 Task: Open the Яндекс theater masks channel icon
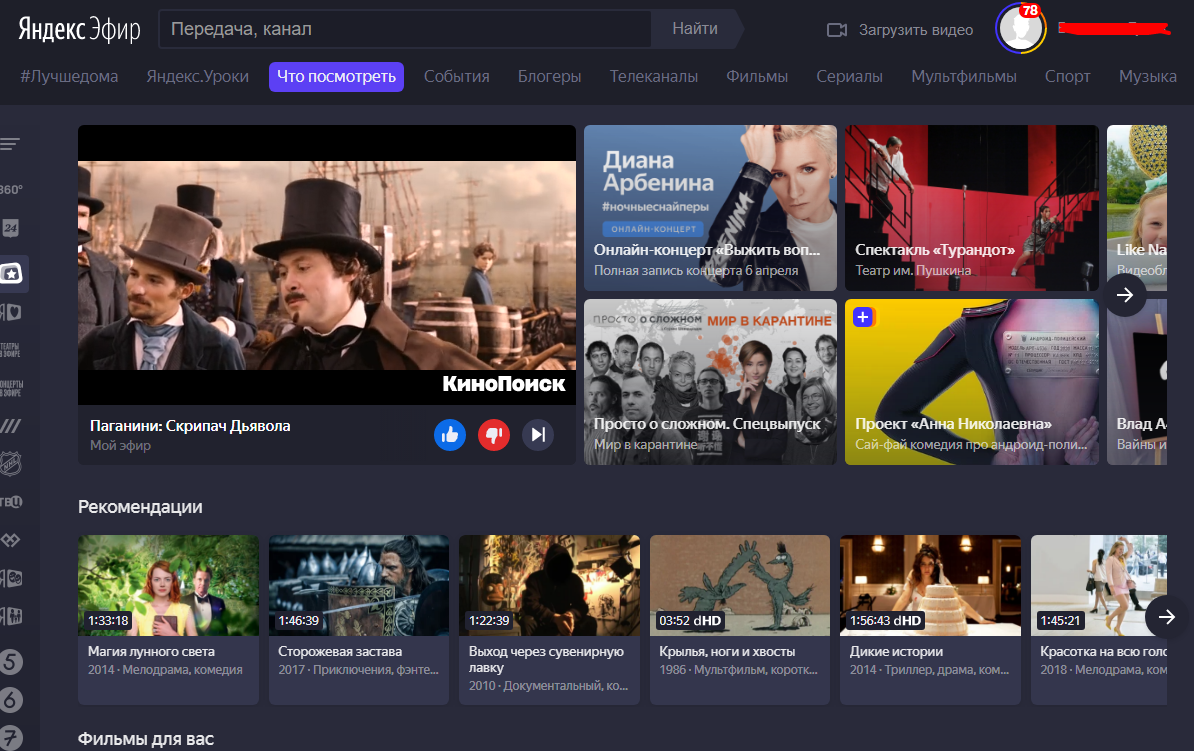click(x=11, y=578)
